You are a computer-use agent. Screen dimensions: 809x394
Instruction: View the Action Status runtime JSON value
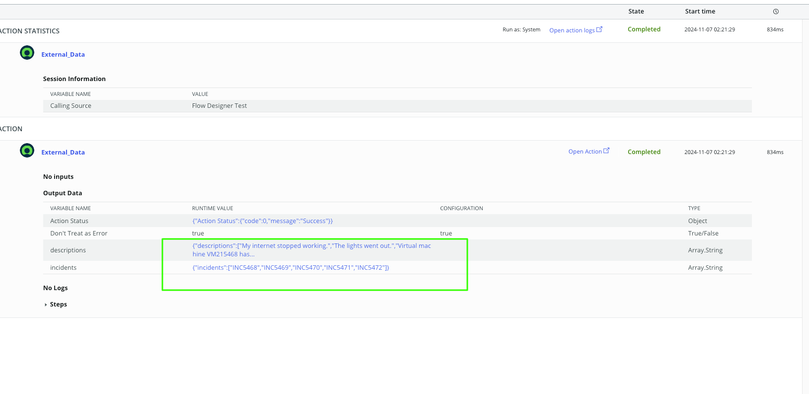coord(262,221)
